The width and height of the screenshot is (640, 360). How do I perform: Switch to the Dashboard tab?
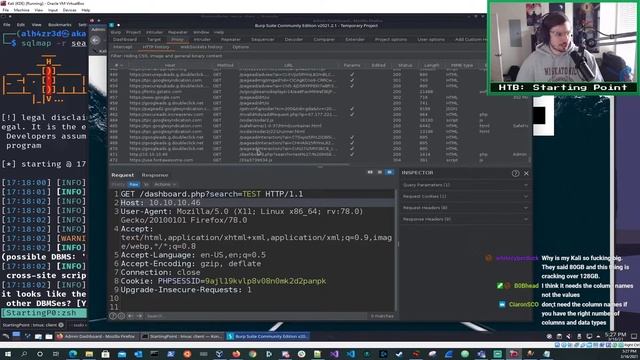tap(124, 40)
